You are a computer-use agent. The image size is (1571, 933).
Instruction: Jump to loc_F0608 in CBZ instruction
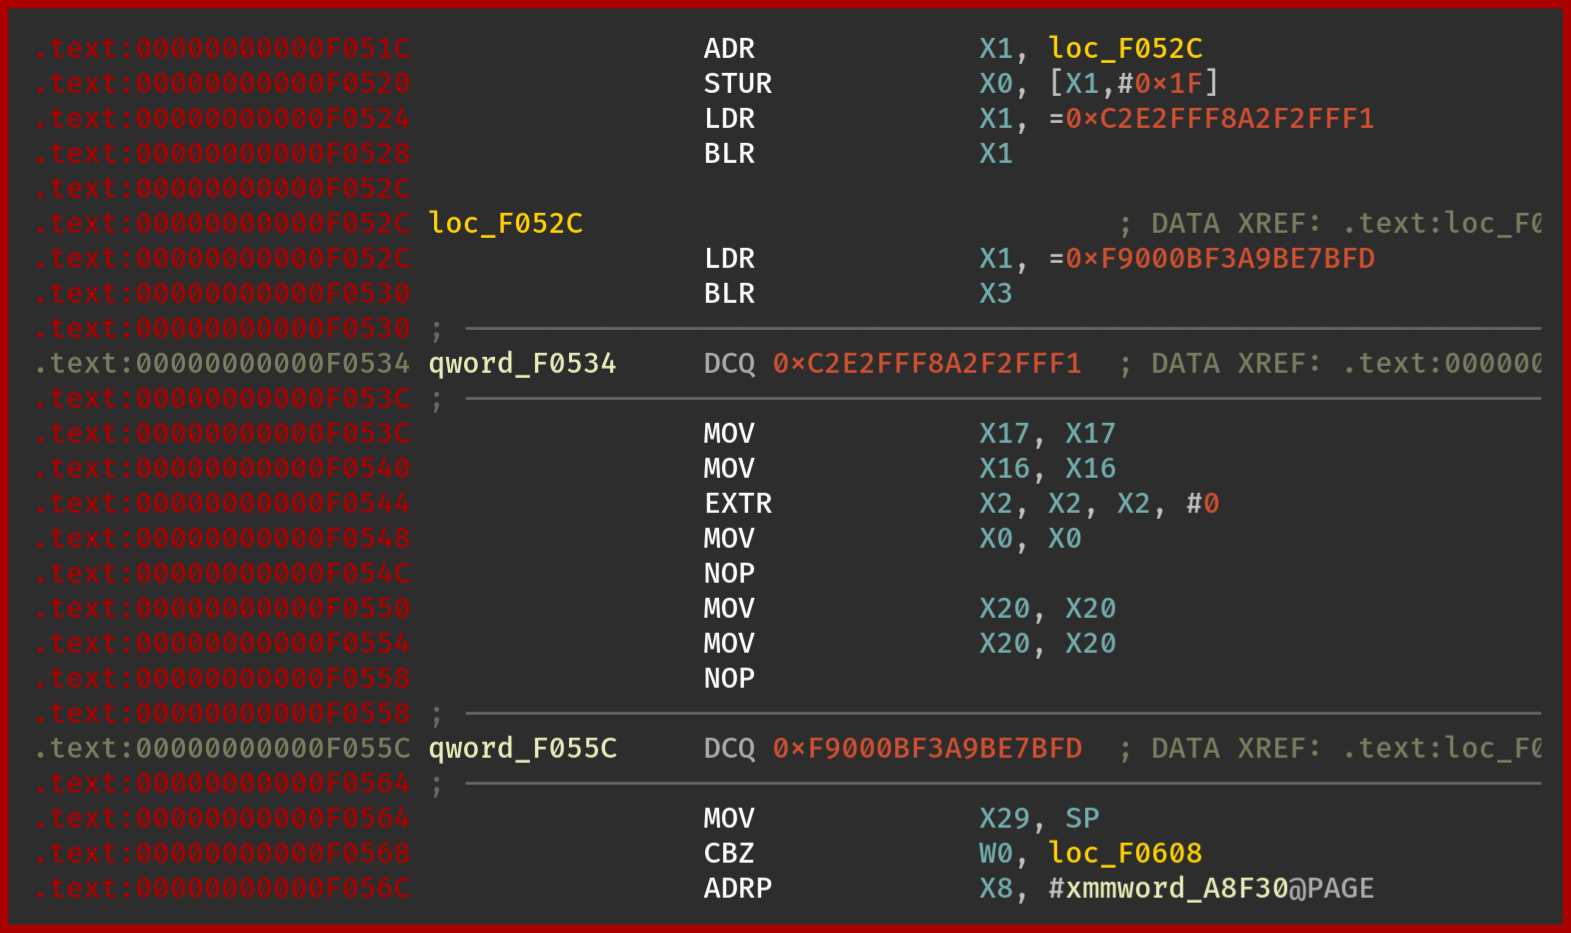pos(1125,853)
